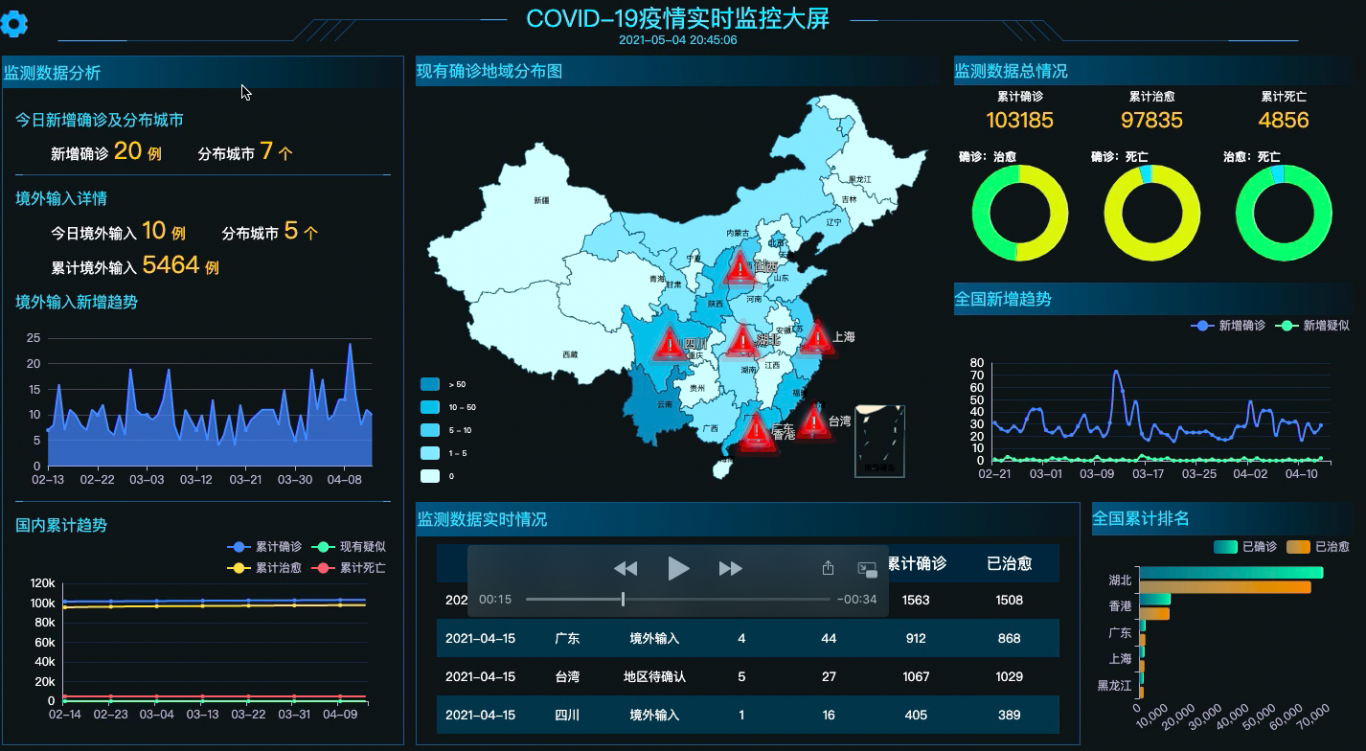Select the 四川 cell in table

[x=567, y=715]
